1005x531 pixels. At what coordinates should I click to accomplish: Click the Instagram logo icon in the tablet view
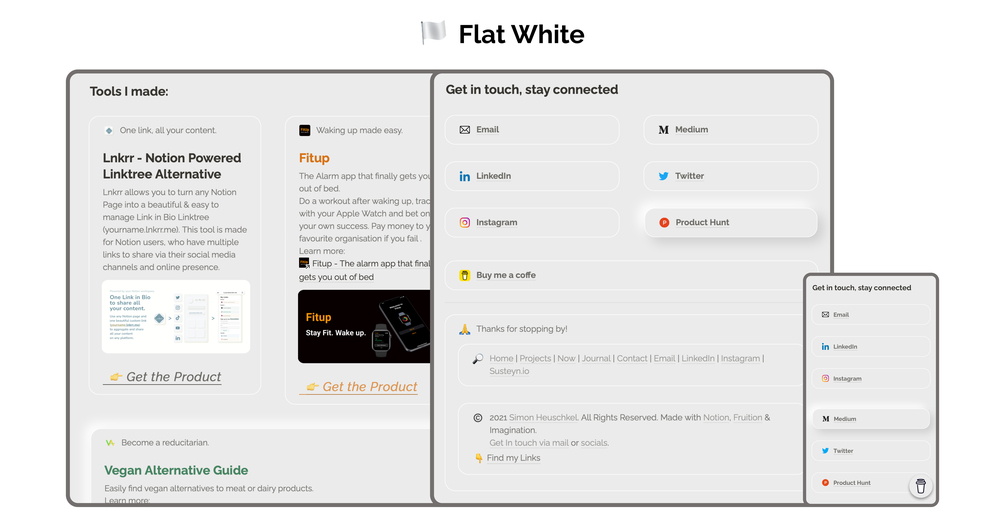click(x=465, y=223)
